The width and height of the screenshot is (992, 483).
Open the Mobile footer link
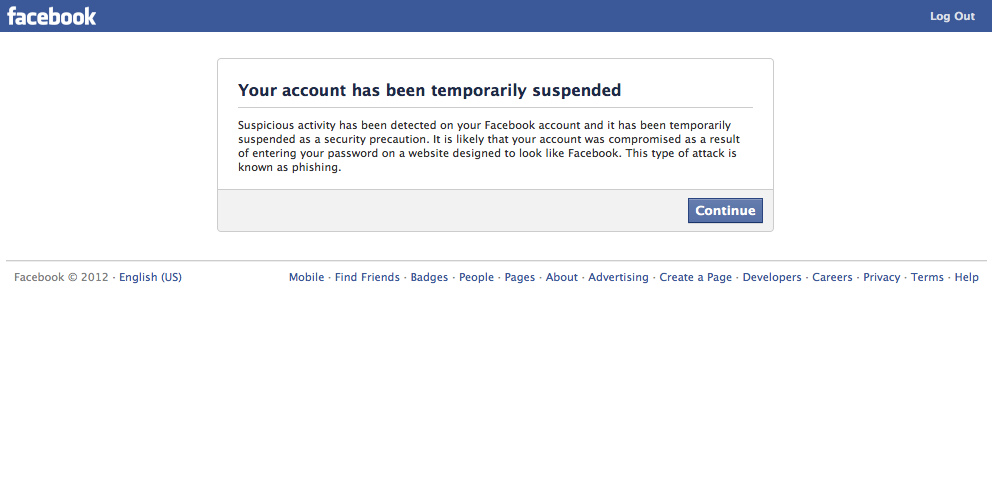(306, 278)
